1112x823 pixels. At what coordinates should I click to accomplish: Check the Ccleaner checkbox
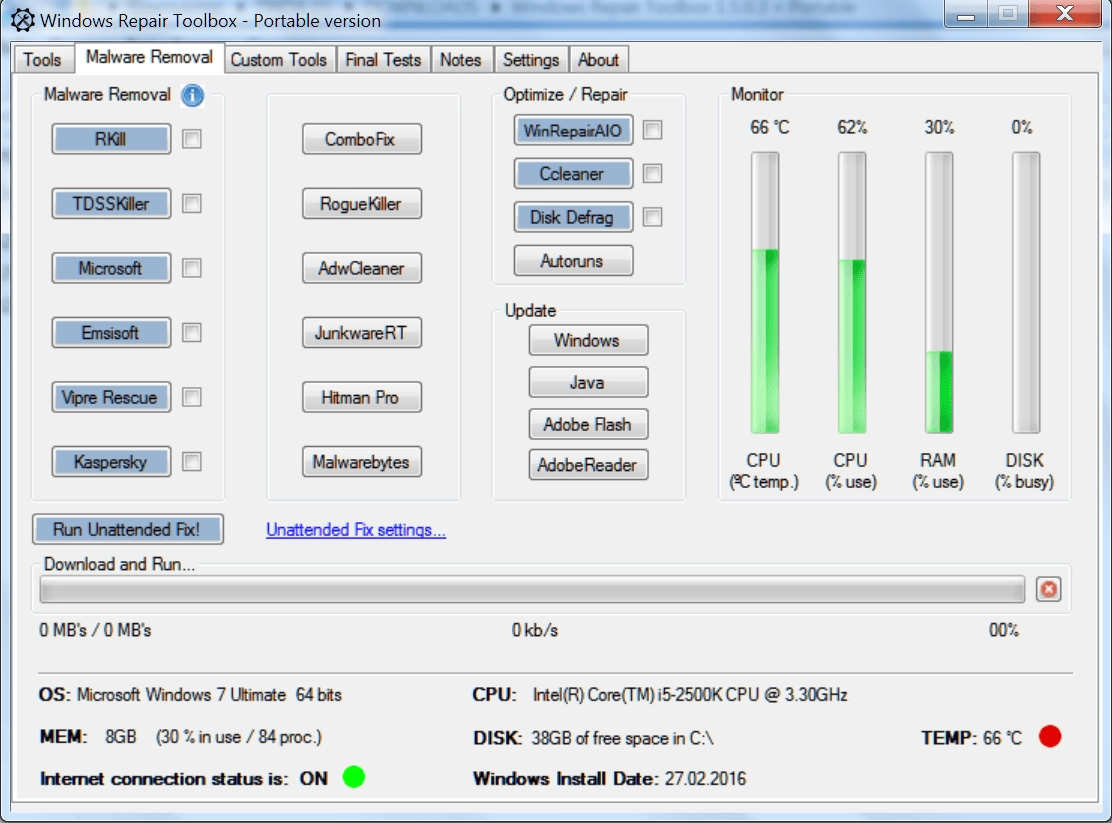click(x=652, y=174)
